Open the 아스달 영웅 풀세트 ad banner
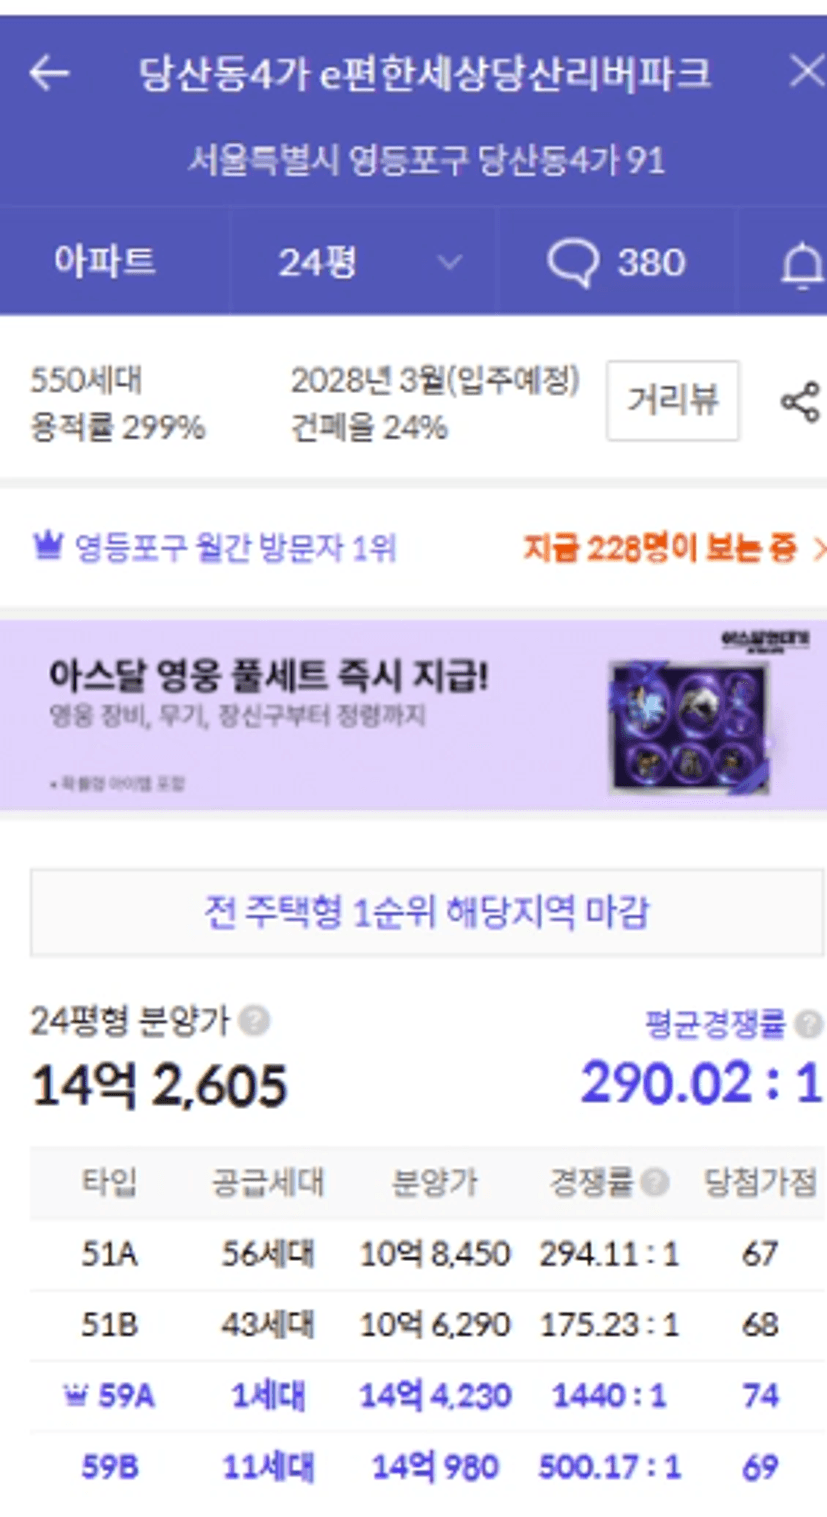The image size is (827, 1517). point(413,715)
